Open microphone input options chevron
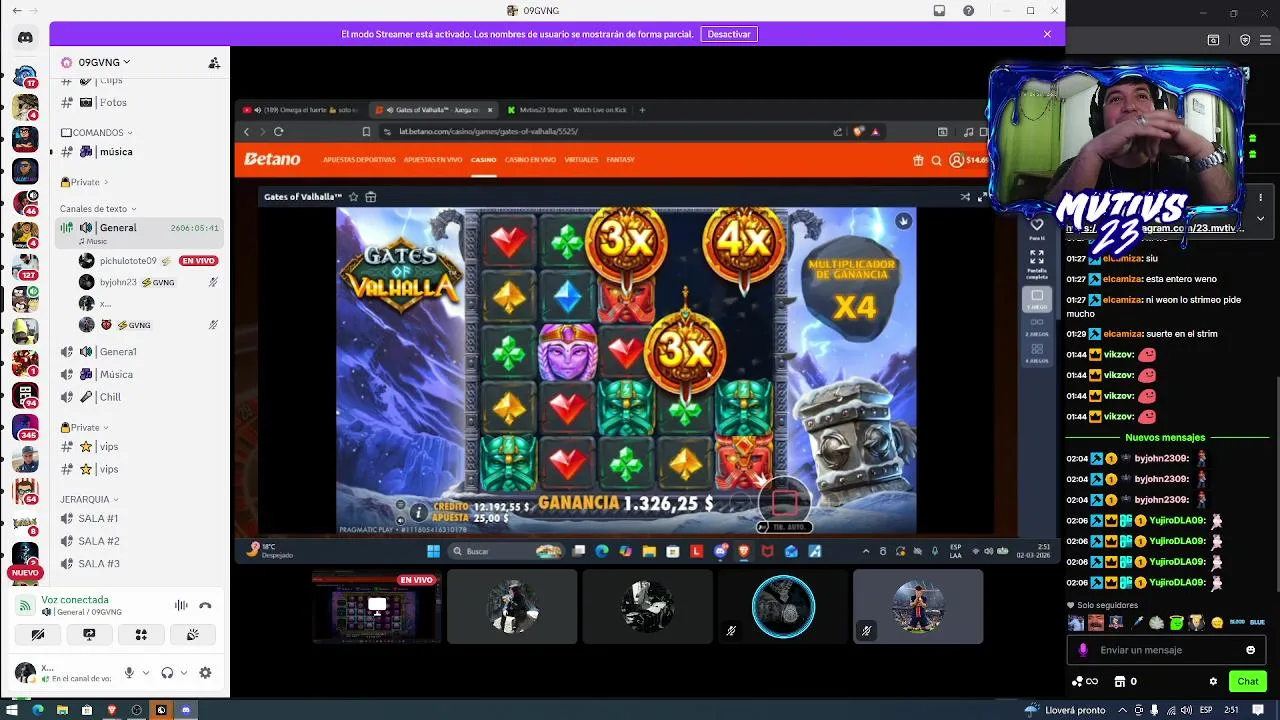Screen dimensions: 1280x720 (x=146, y=673)
